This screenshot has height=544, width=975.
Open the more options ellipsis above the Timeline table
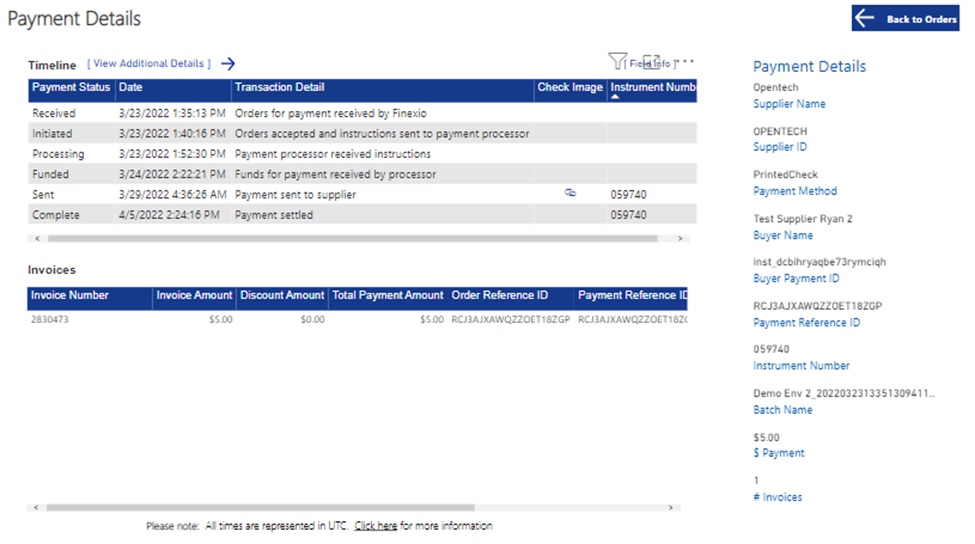pyautogui.click(x=686, y=62)
